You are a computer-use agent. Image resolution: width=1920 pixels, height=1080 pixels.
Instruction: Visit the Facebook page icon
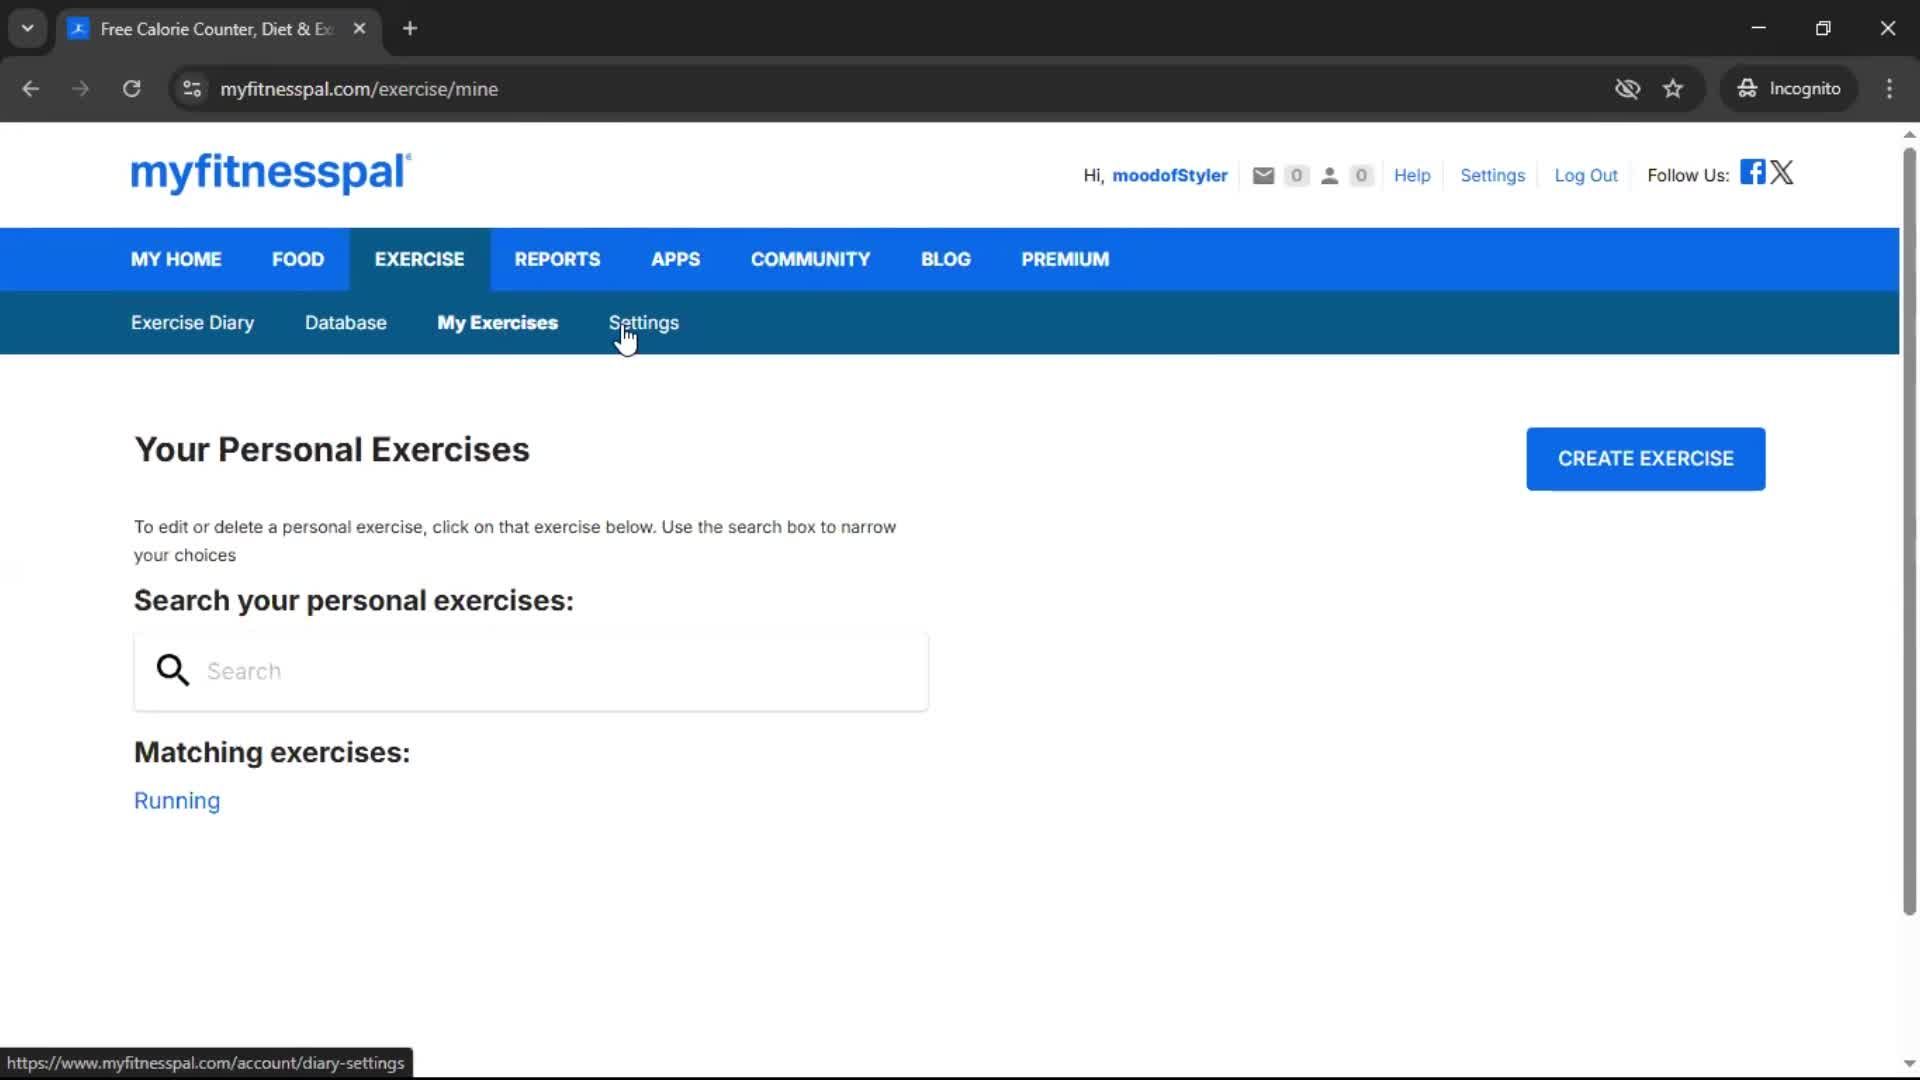pos(1752,172)
